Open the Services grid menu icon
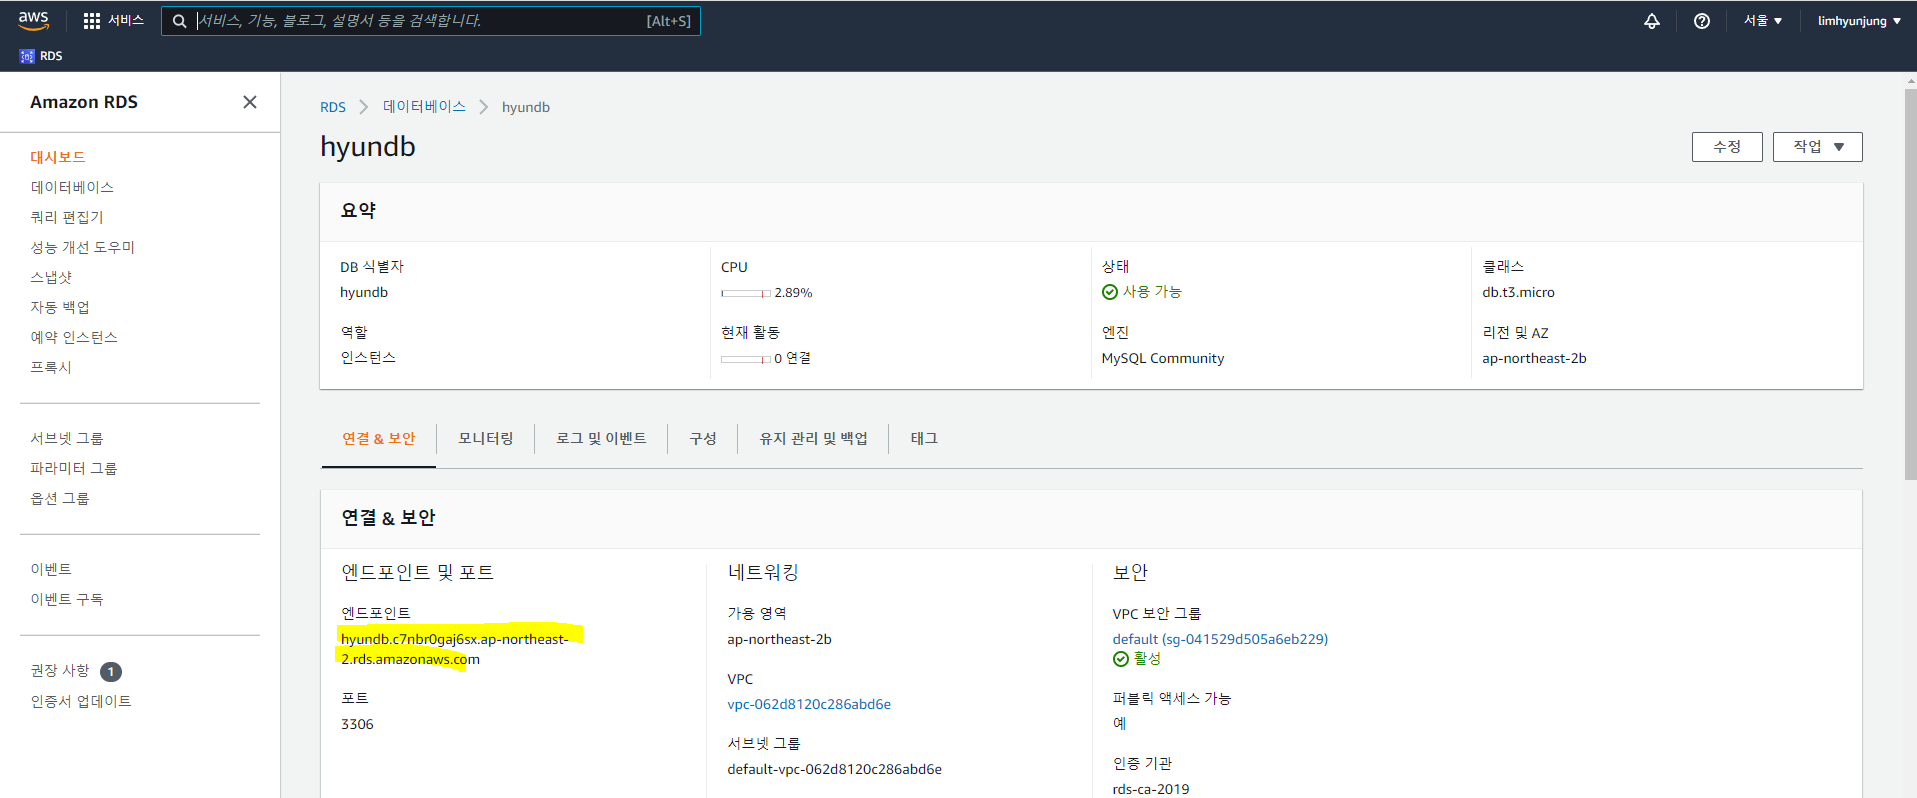1917x798 pixels. 92,21
